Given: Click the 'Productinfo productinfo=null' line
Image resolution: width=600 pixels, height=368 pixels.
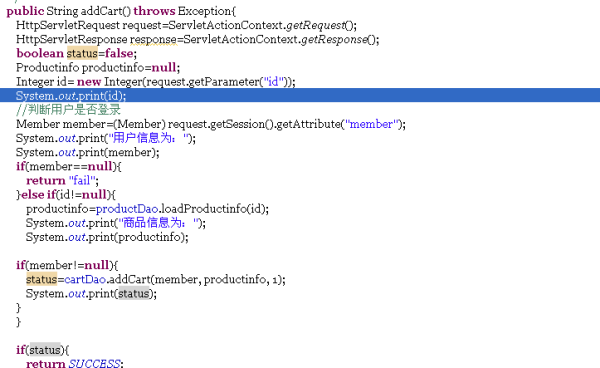Looking at the screenshot, I should (98, 67).
